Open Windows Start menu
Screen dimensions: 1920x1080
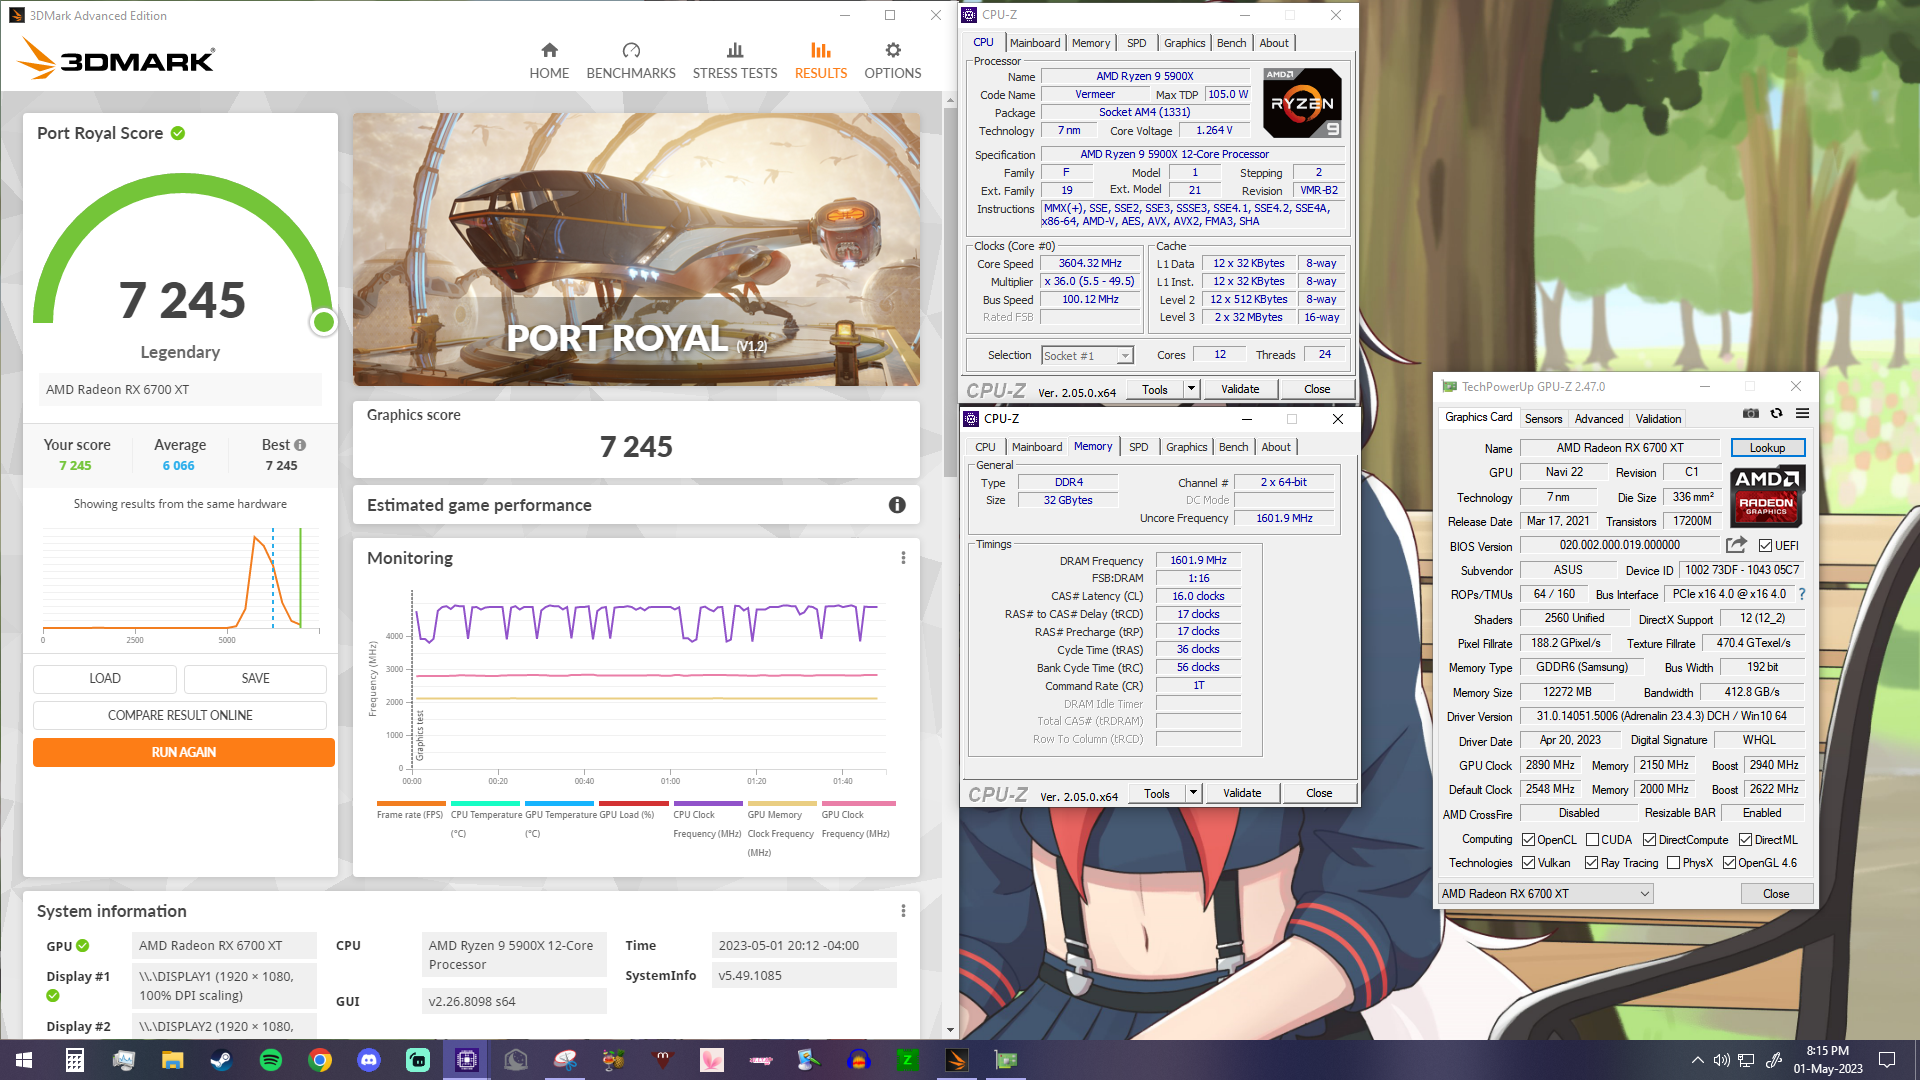24,1060
